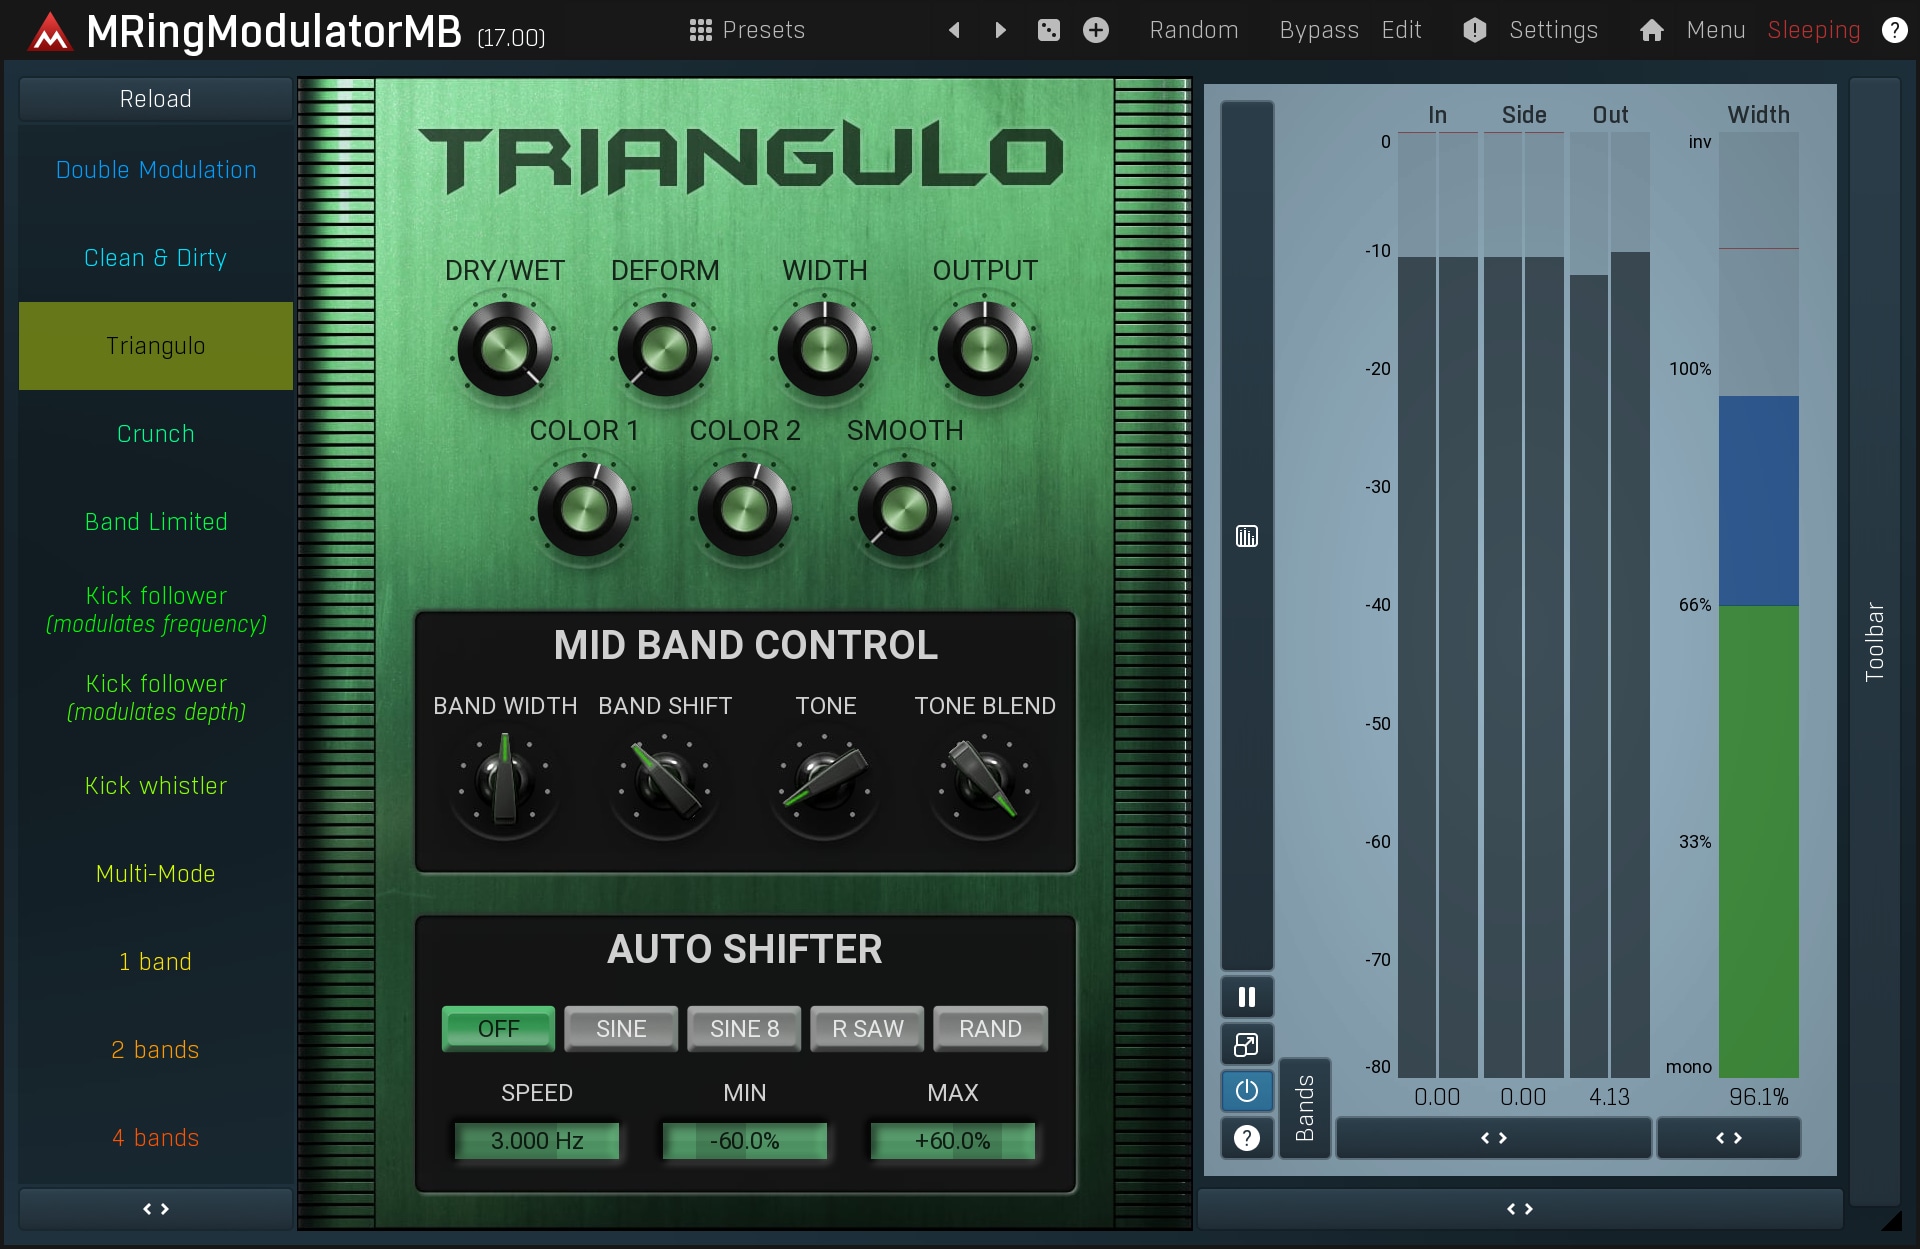Click the DRY/WET knob

coord(504,350)
